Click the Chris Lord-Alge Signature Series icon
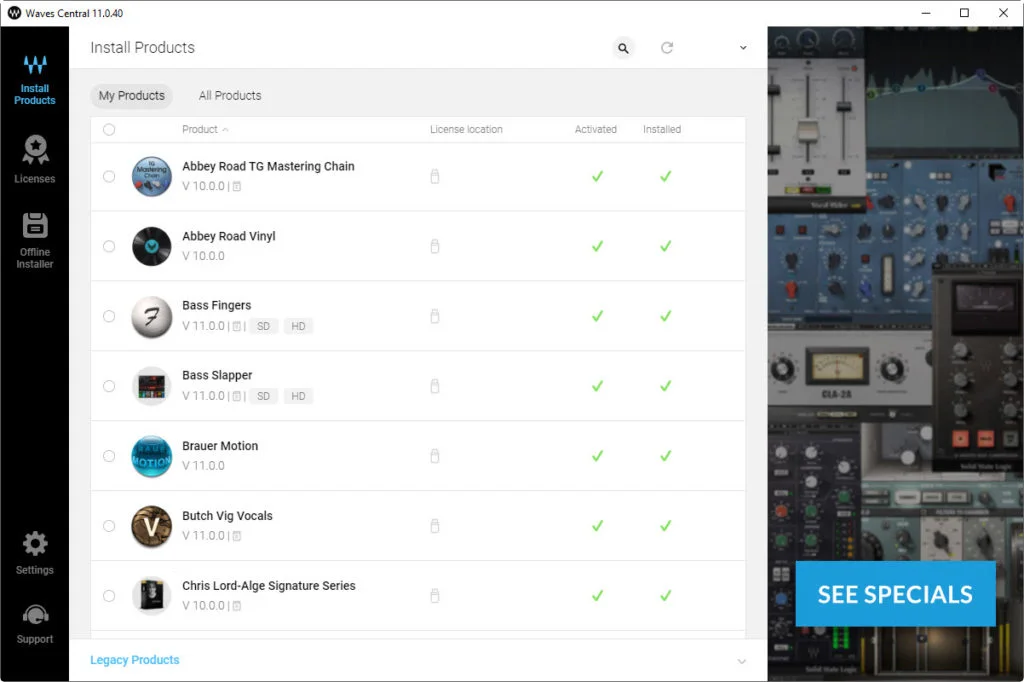 152,596
